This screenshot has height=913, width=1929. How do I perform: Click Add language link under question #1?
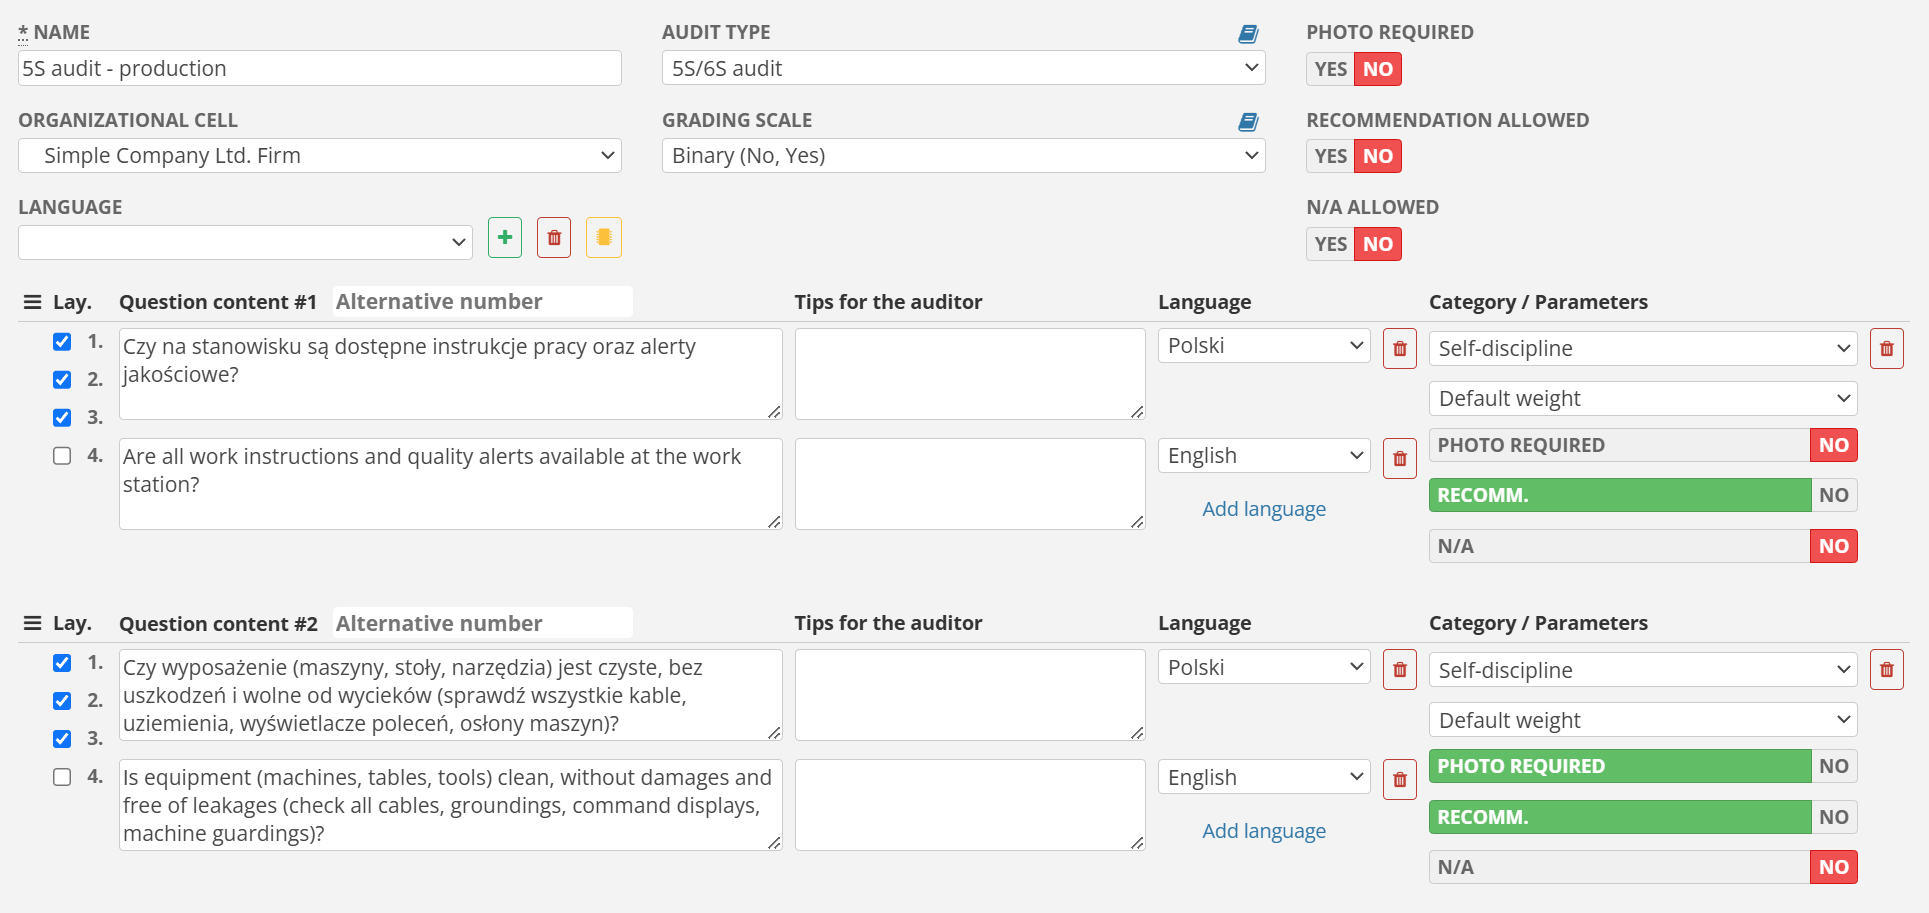pos(1263,509)
